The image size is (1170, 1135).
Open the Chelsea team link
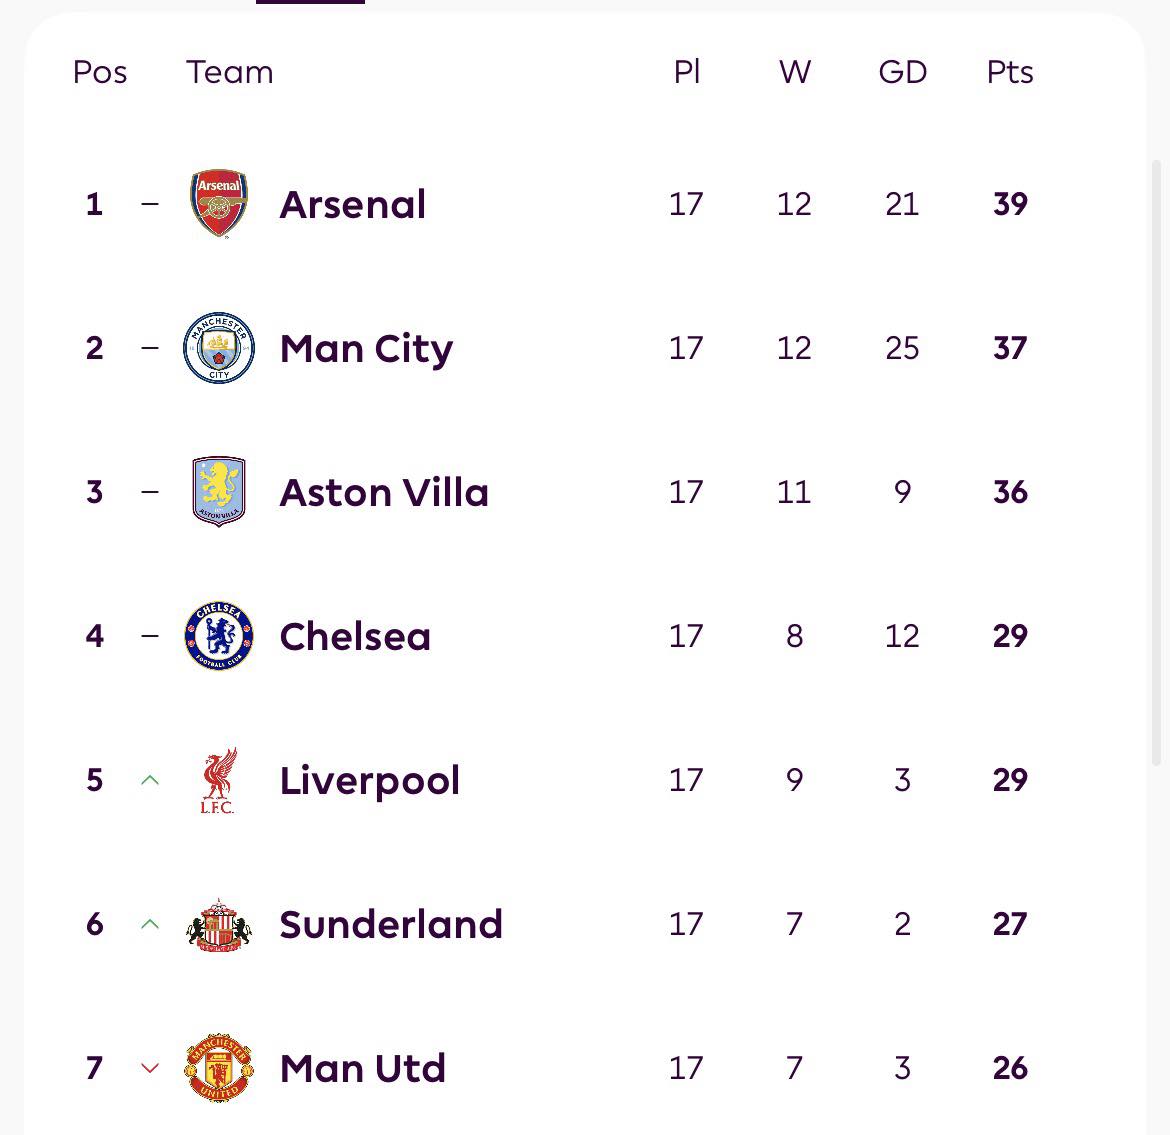(x=355, y=636)
